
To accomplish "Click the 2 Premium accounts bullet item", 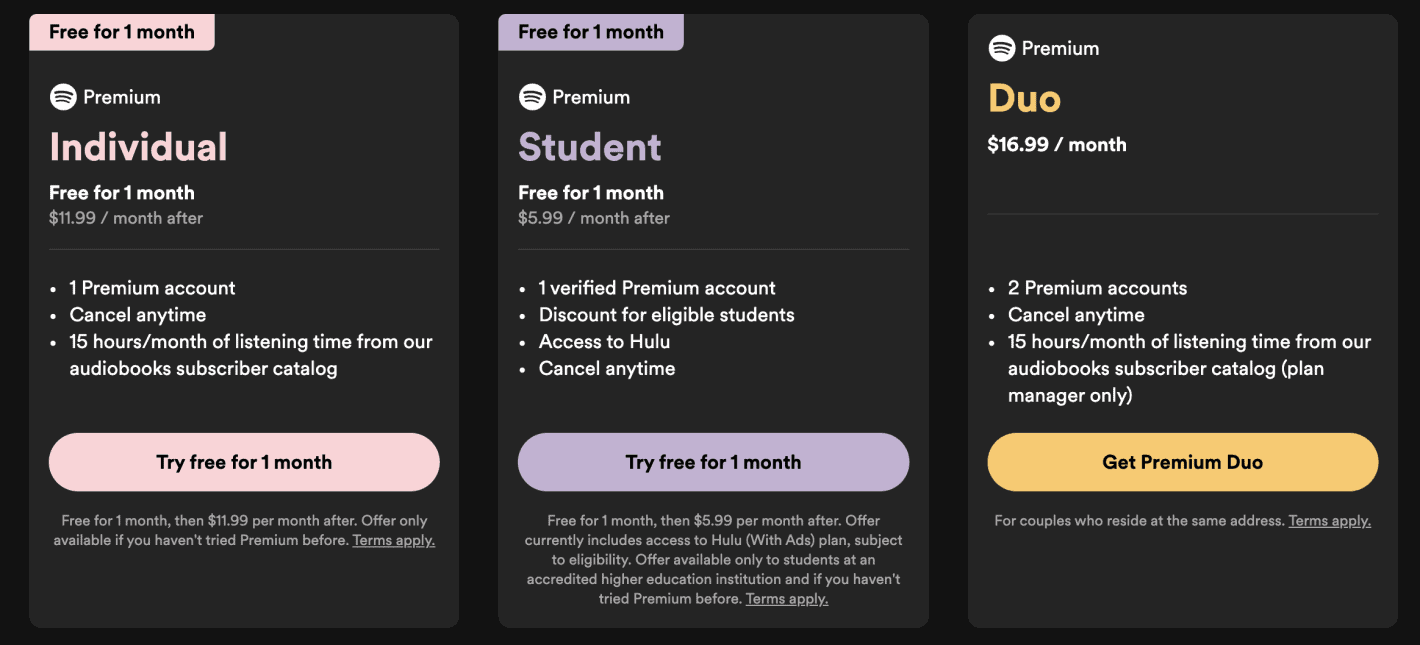I will coord(1097,288).
